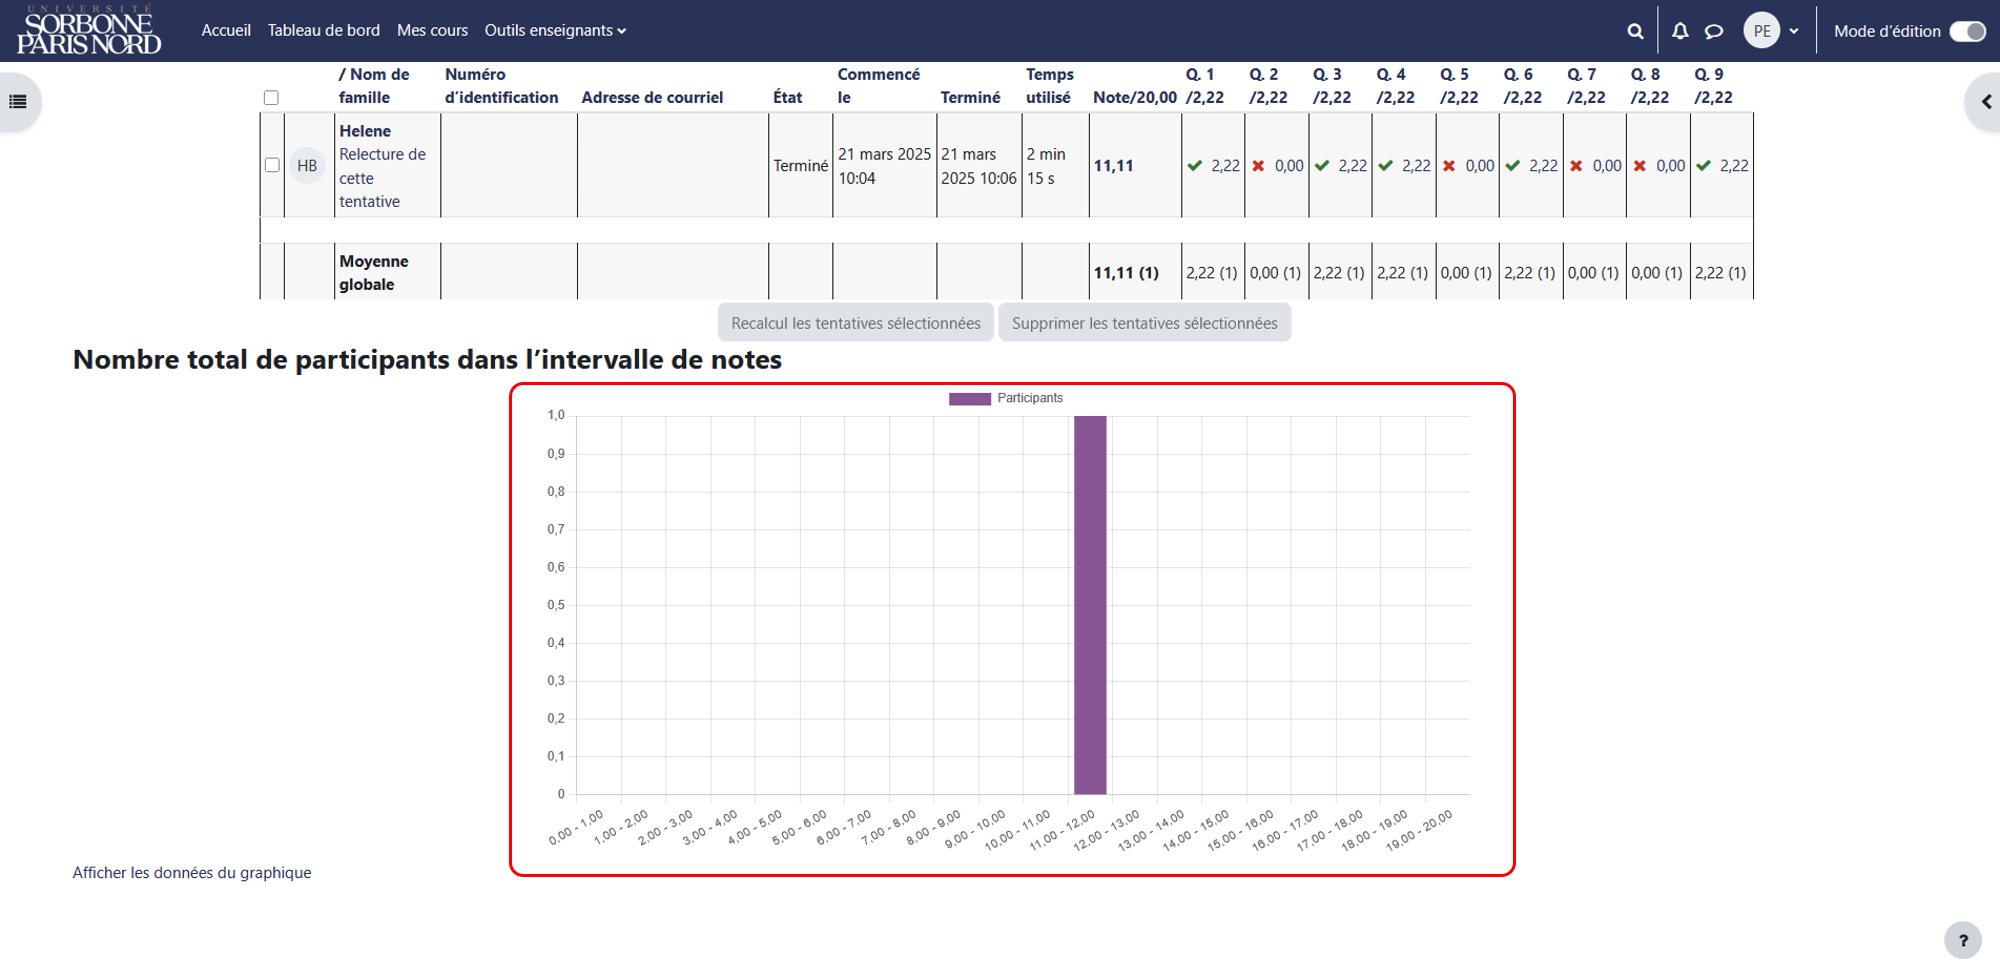Open Mes cours menu item
2000x979 pixels.
[432, 30]
